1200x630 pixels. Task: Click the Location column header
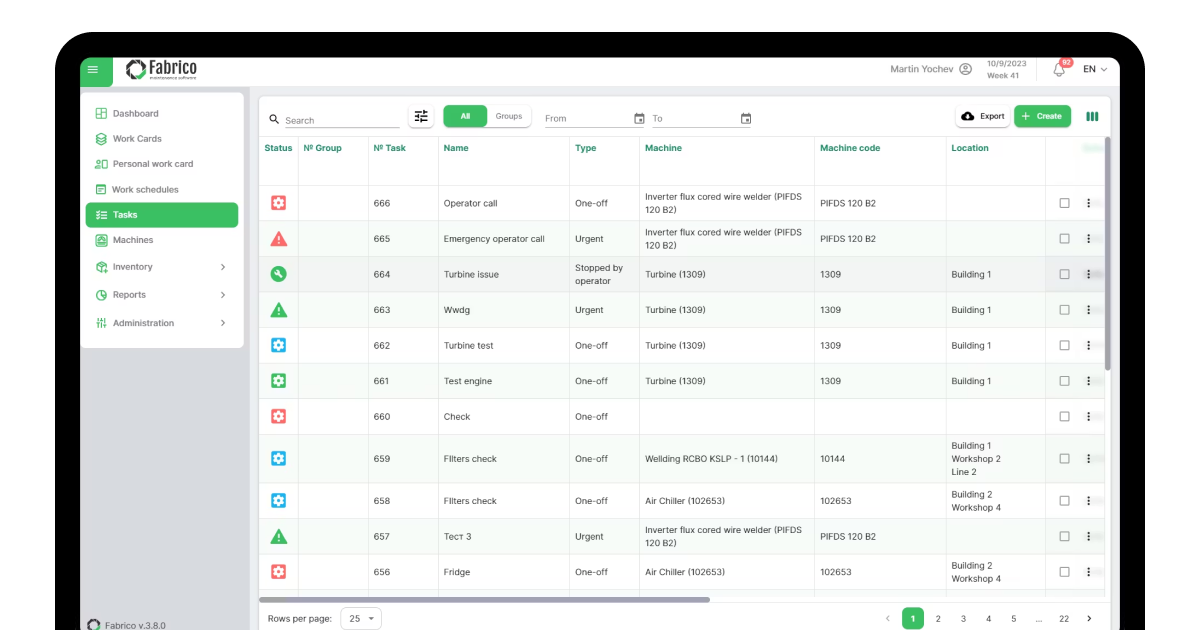click(970, 148)
